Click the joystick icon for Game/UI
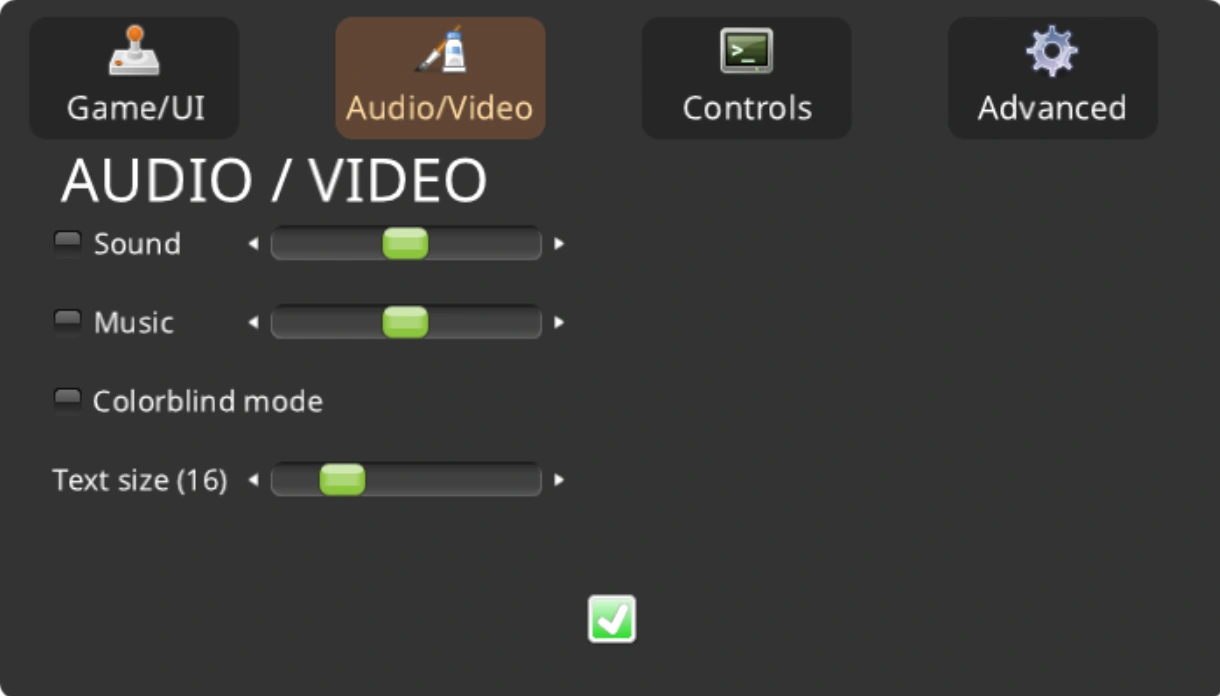This screenshot has width=1220, height=696. coord(134,50)
